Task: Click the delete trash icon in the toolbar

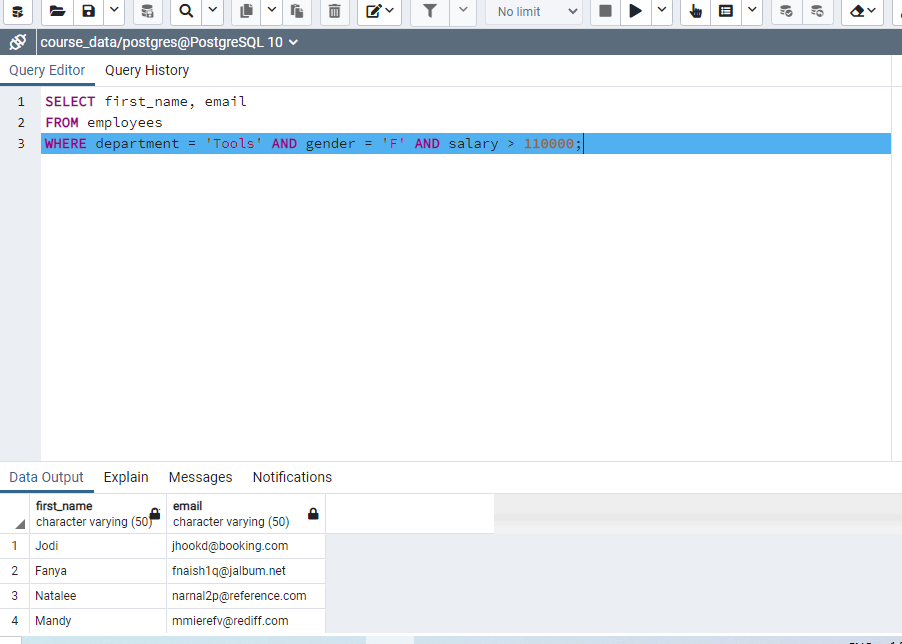Action: coord(333,12)
